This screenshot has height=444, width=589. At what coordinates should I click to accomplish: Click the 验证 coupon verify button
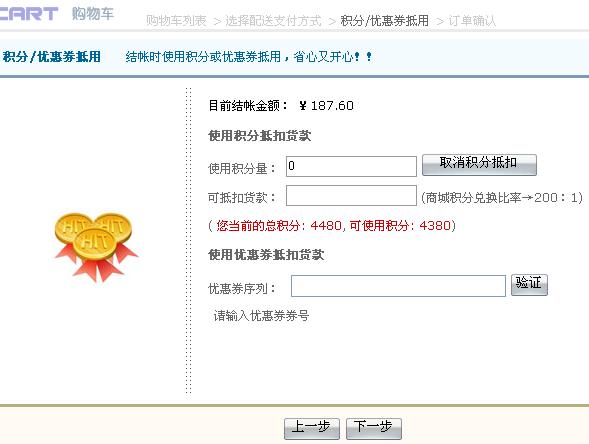pyautogui.click(x=529, y=285)
